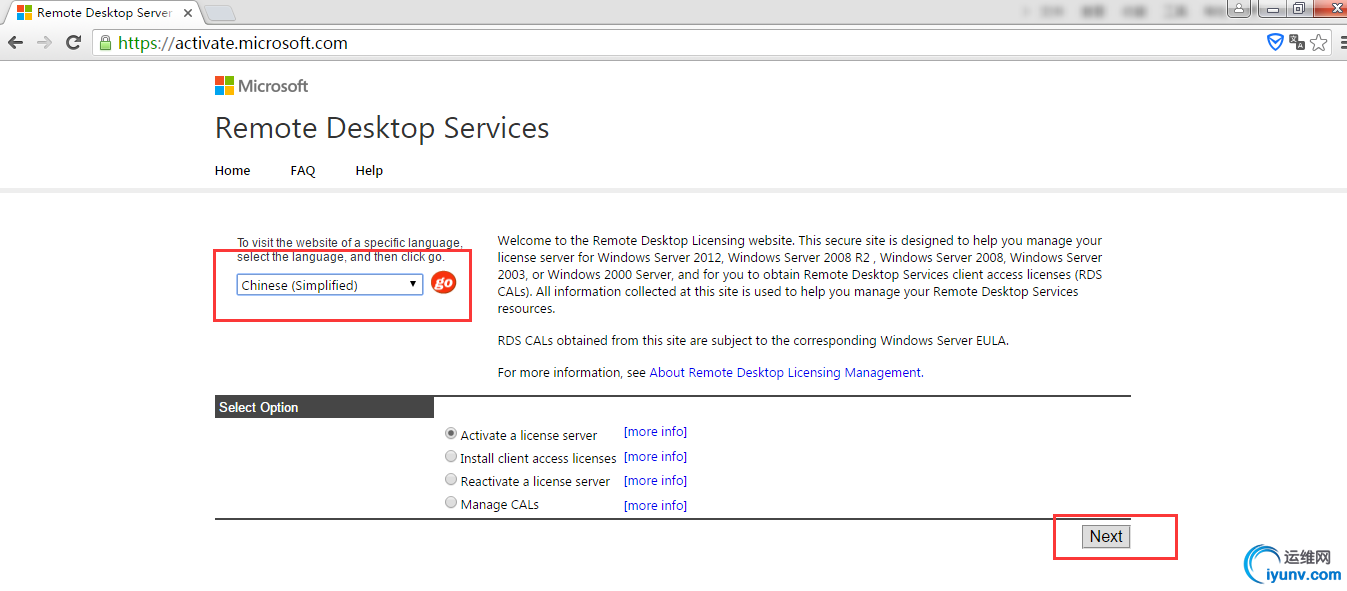Open the Chrome user profile button
1347x591 pixels.
coord(1240,9)
